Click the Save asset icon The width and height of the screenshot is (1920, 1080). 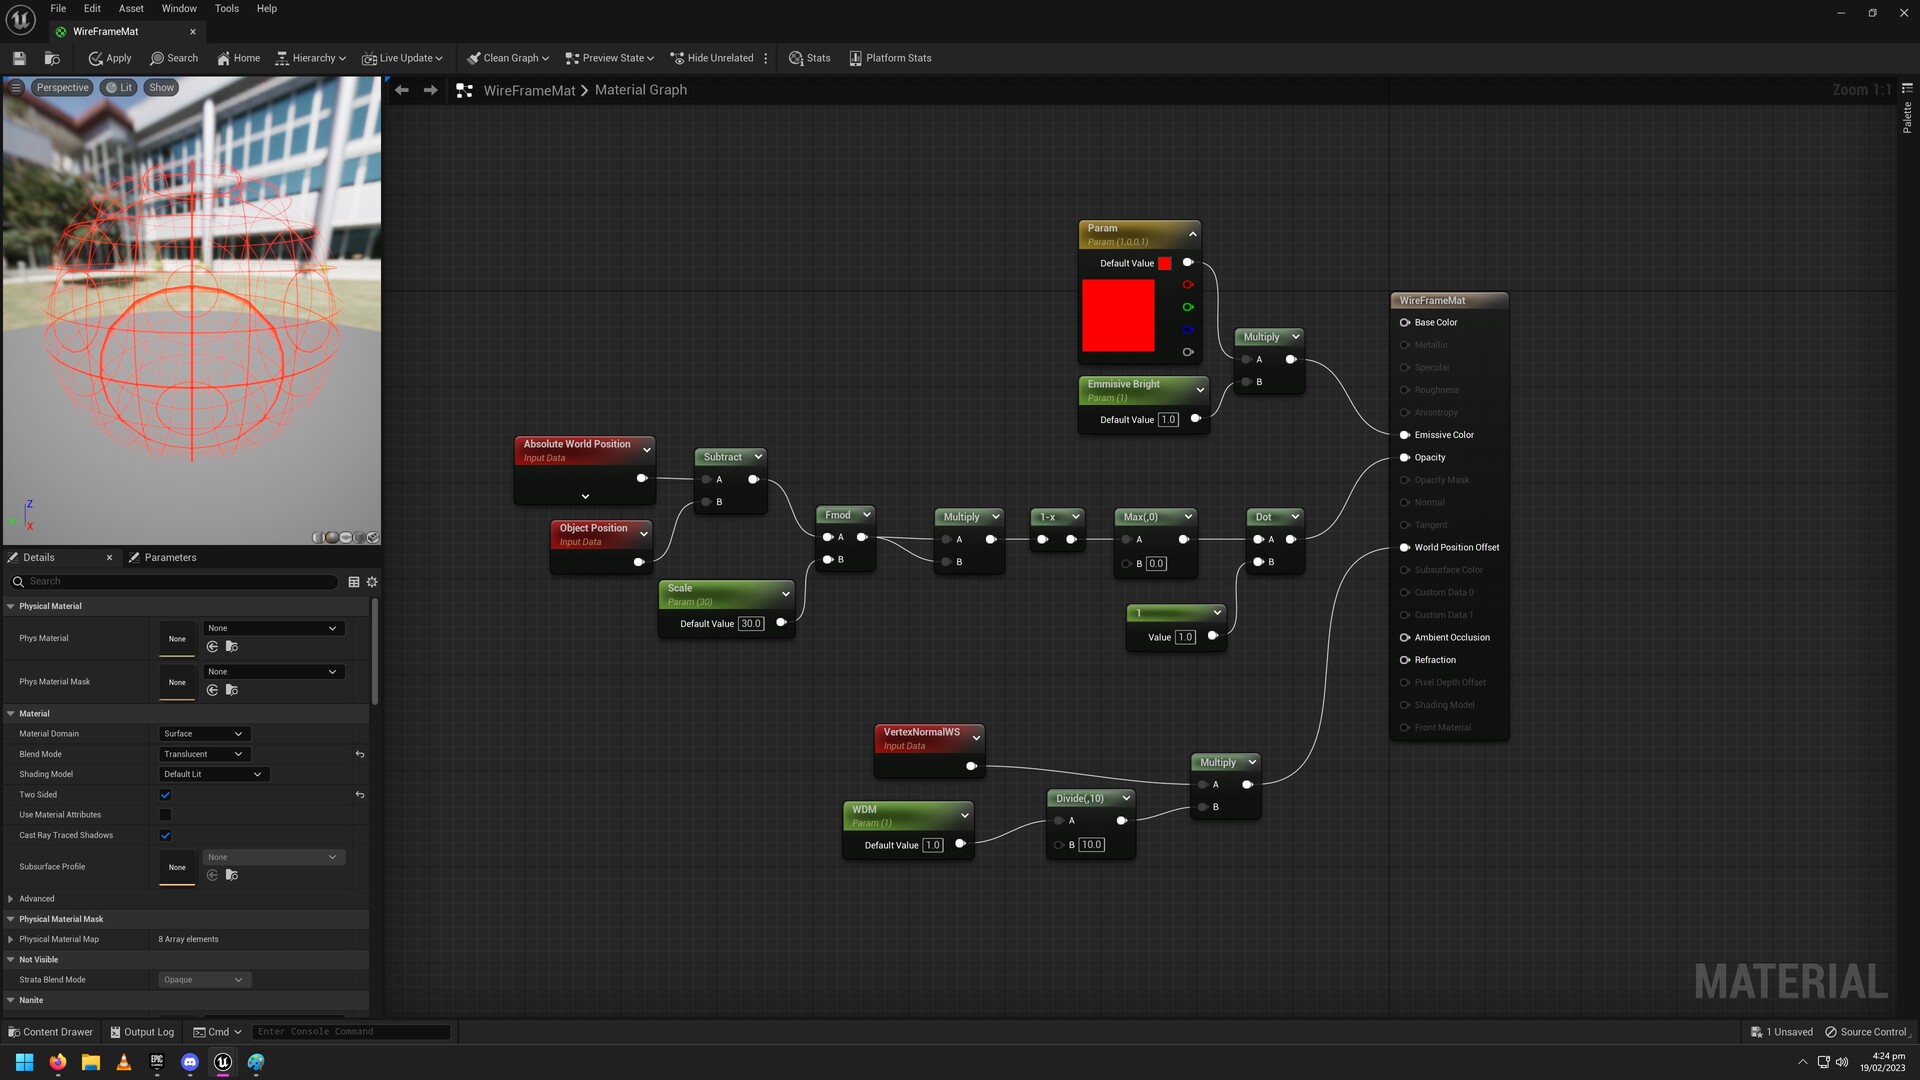tap(18, 57)
